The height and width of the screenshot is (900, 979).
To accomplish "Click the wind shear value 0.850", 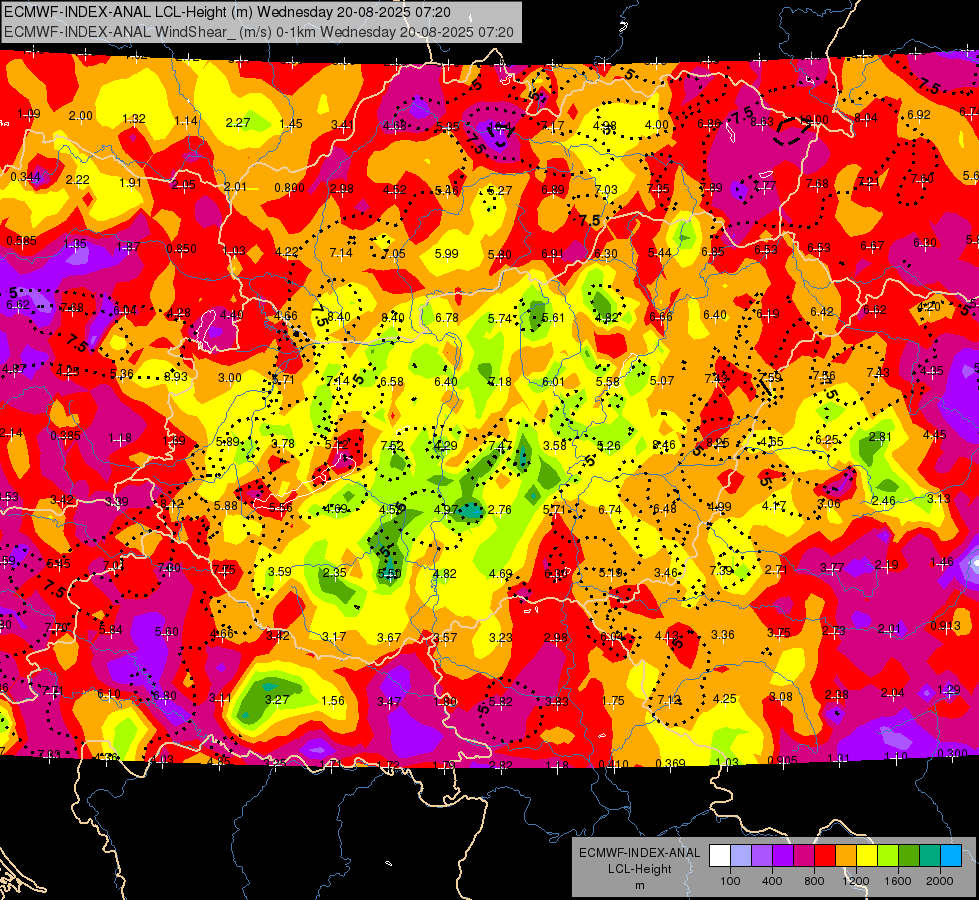I will [182, 249].
